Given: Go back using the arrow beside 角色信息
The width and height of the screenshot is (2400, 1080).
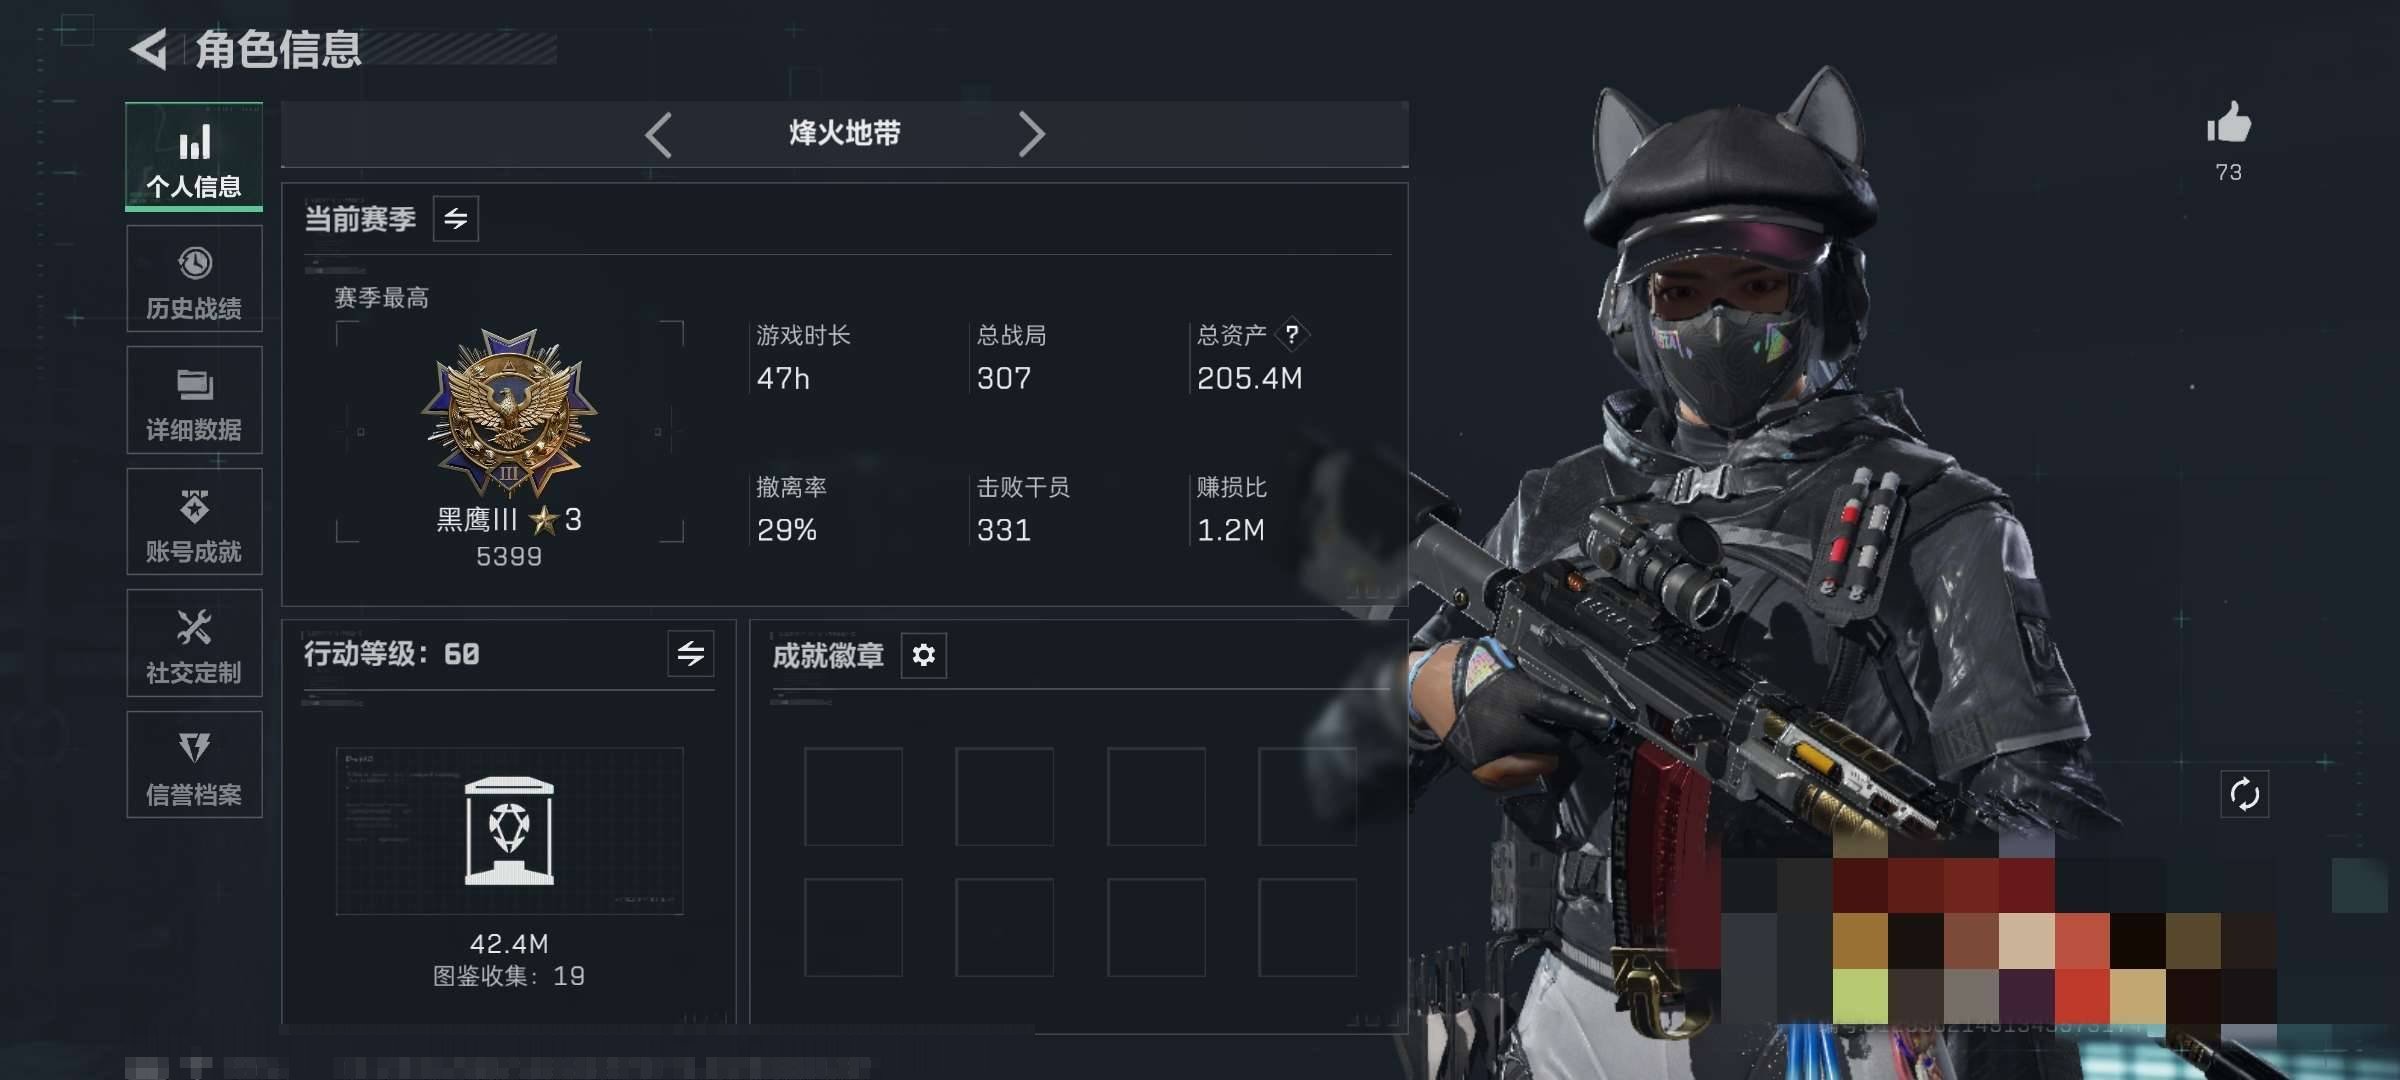Looking at the screenshot, I should point(149,50).
